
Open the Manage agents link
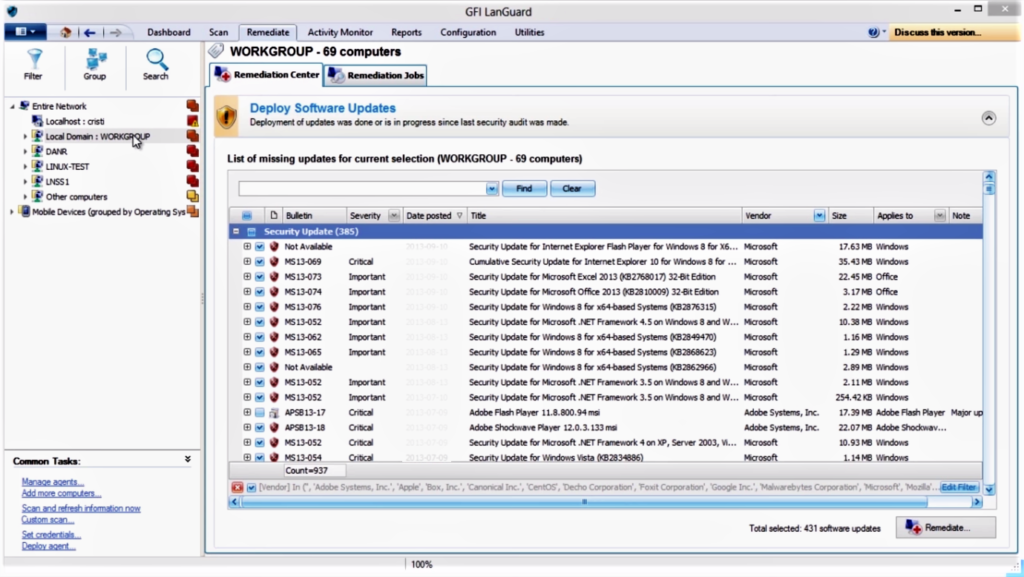[x=52, y=482]
